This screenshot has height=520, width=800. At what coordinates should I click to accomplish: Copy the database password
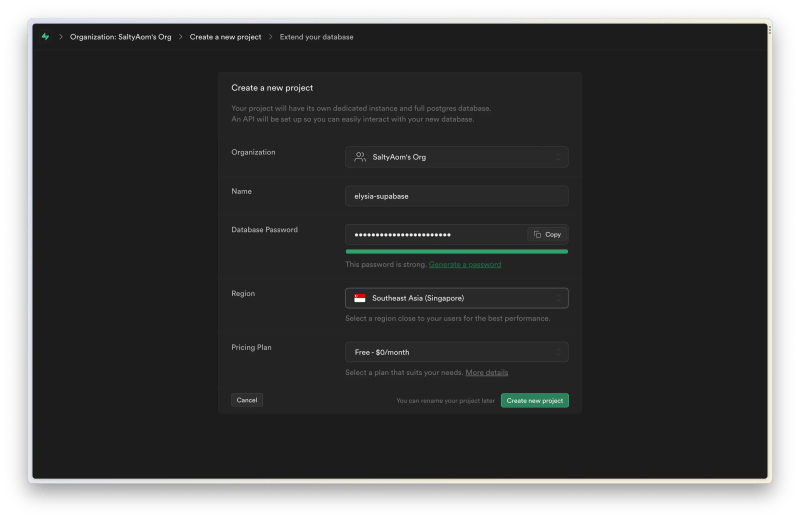tap(547, 235)
